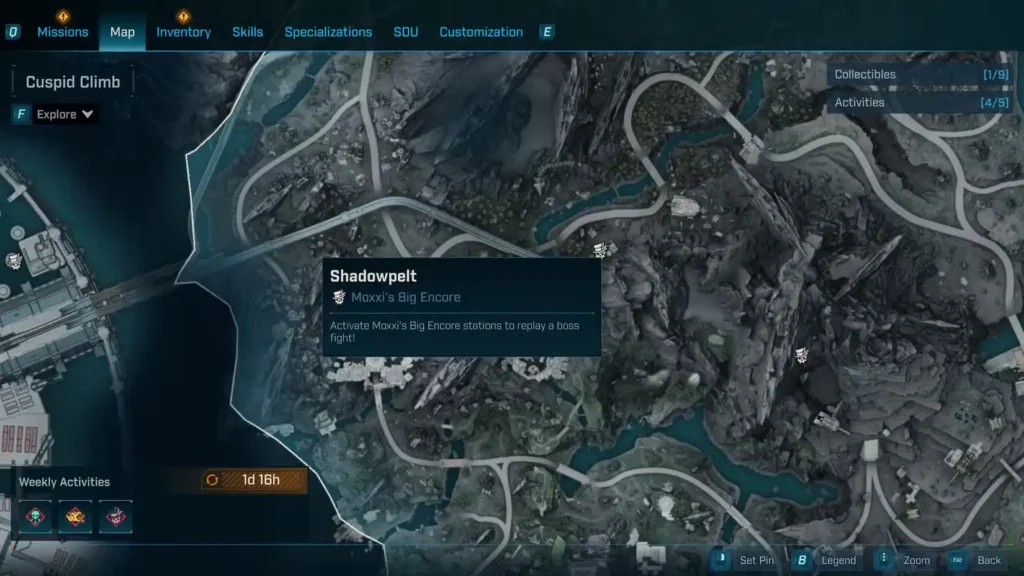Open the Customization tab
1024x576 pixels.
[x=481, y=32]
